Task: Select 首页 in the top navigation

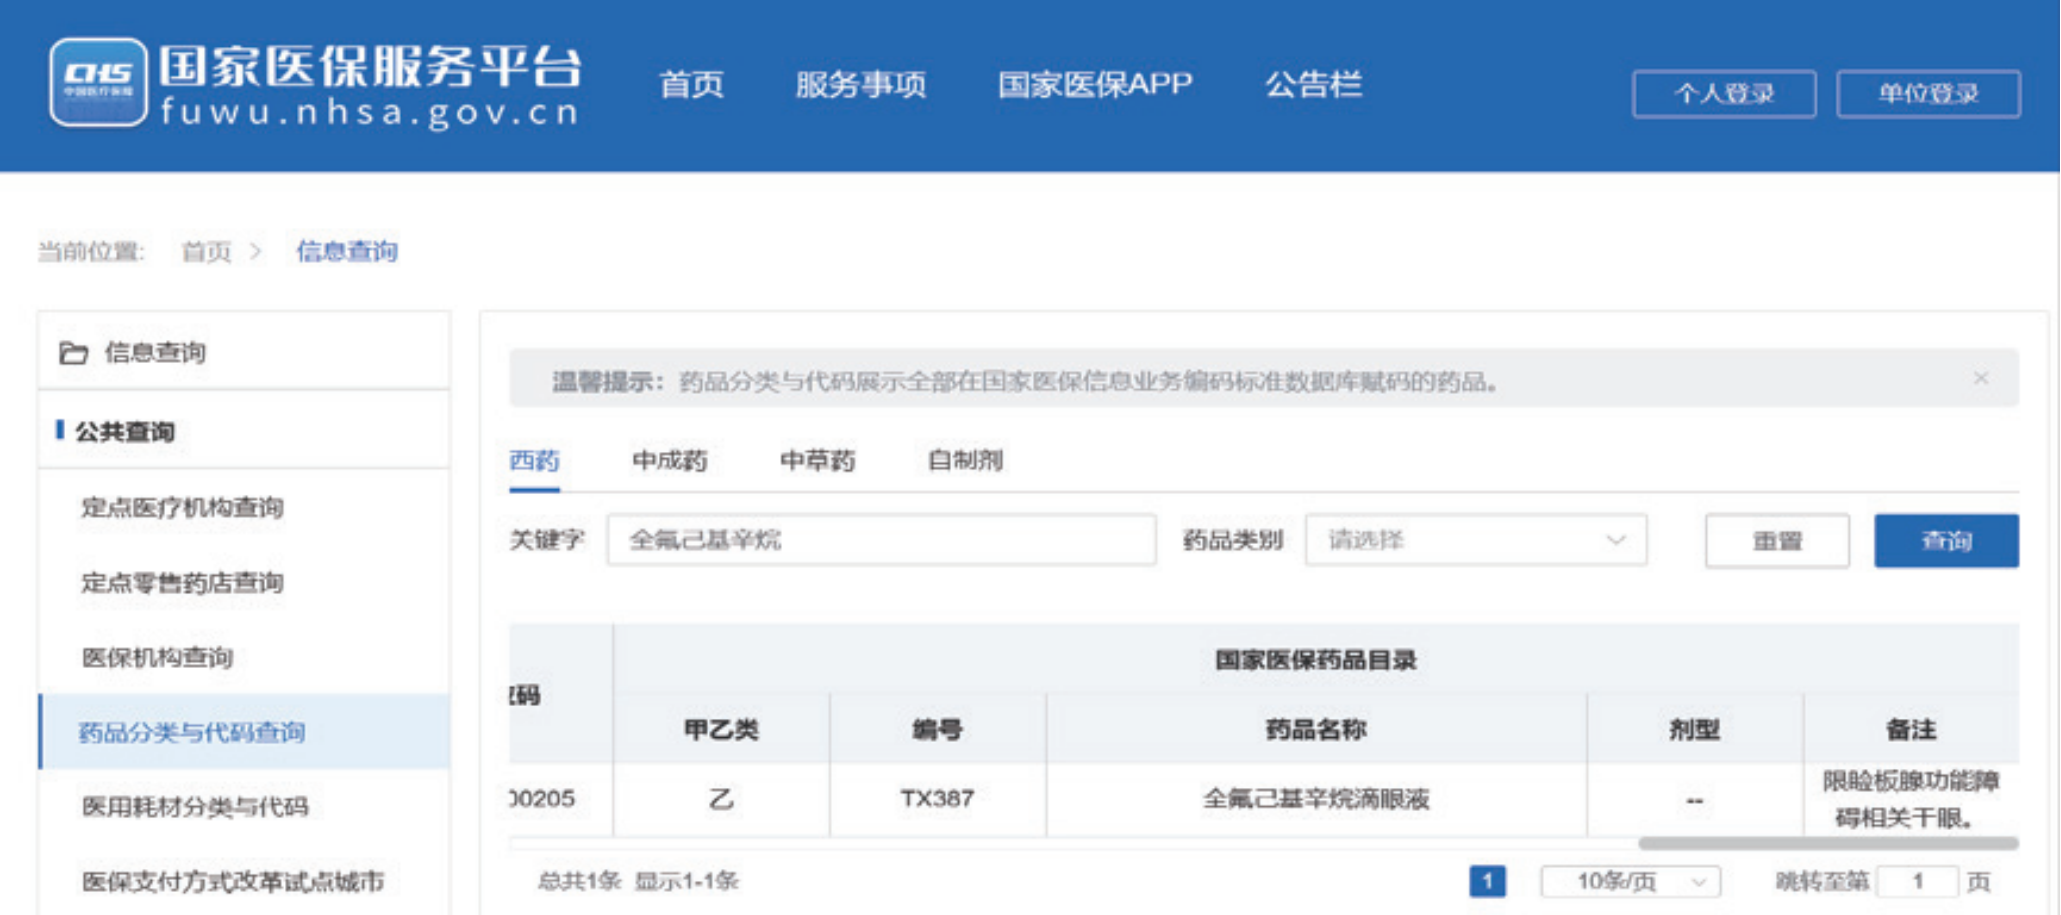Action: click(x=693, y=85)
